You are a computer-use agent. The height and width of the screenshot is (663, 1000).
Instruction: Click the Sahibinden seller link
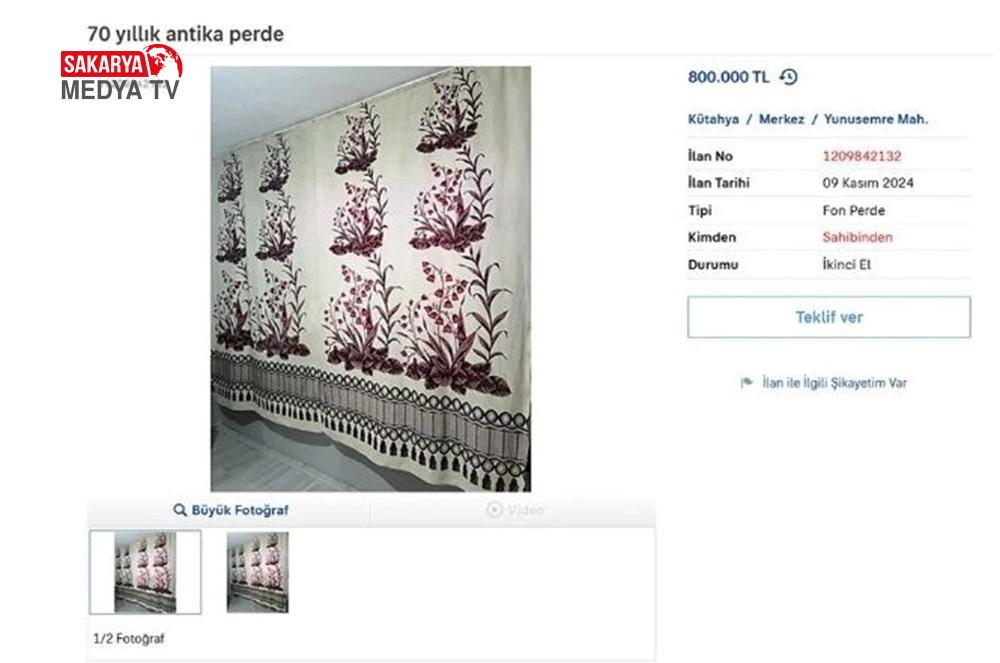click(857, 237)
